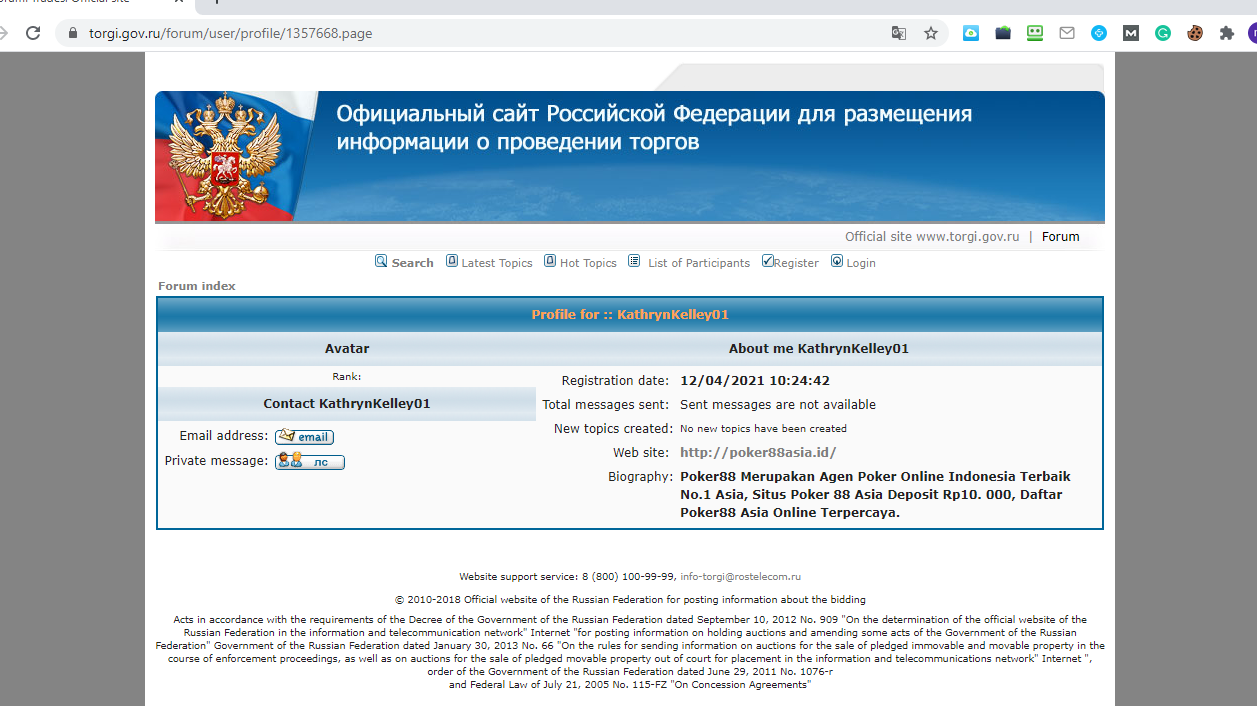Screen dimensions: 1257x706
Task: Click the mail envelope extension icon
Action: pyautogui.click(x=1067, y=33)
